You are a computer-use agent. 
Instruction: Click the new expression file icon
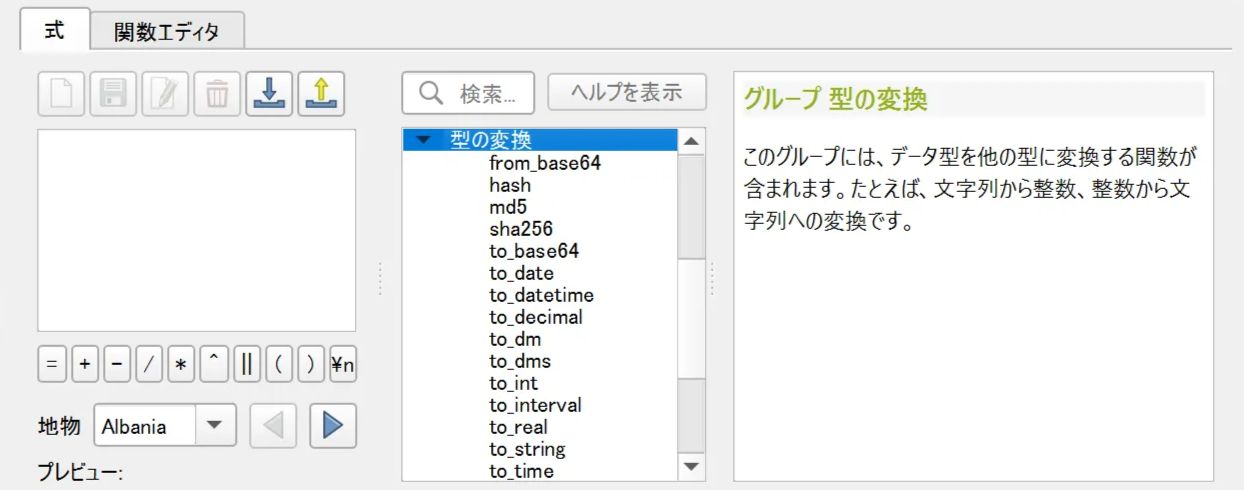pyautogui.click(x=62, y=95)
